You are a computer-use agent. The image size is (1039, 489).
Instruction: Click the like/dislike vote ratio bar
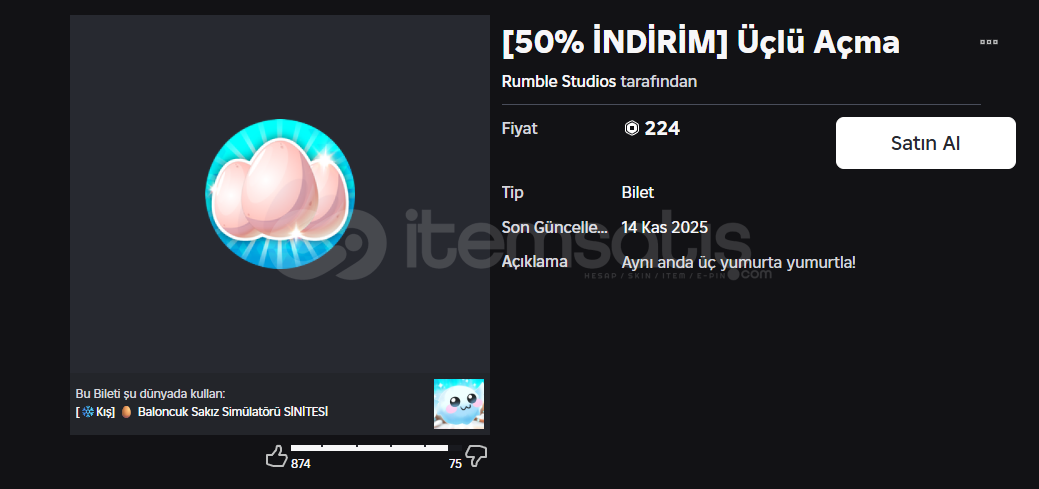(x=376, y=449)
